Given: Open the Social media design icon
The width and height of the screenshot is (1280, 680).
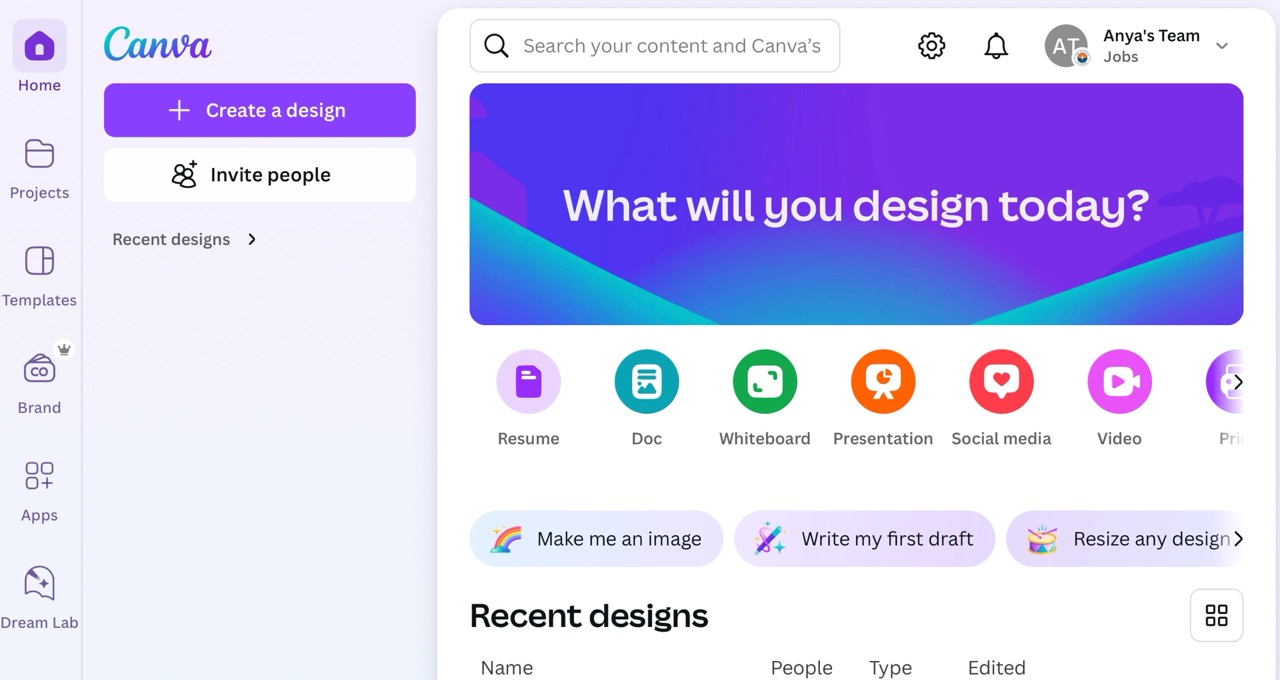Looking at the screenshot, I should (1001, 381).
